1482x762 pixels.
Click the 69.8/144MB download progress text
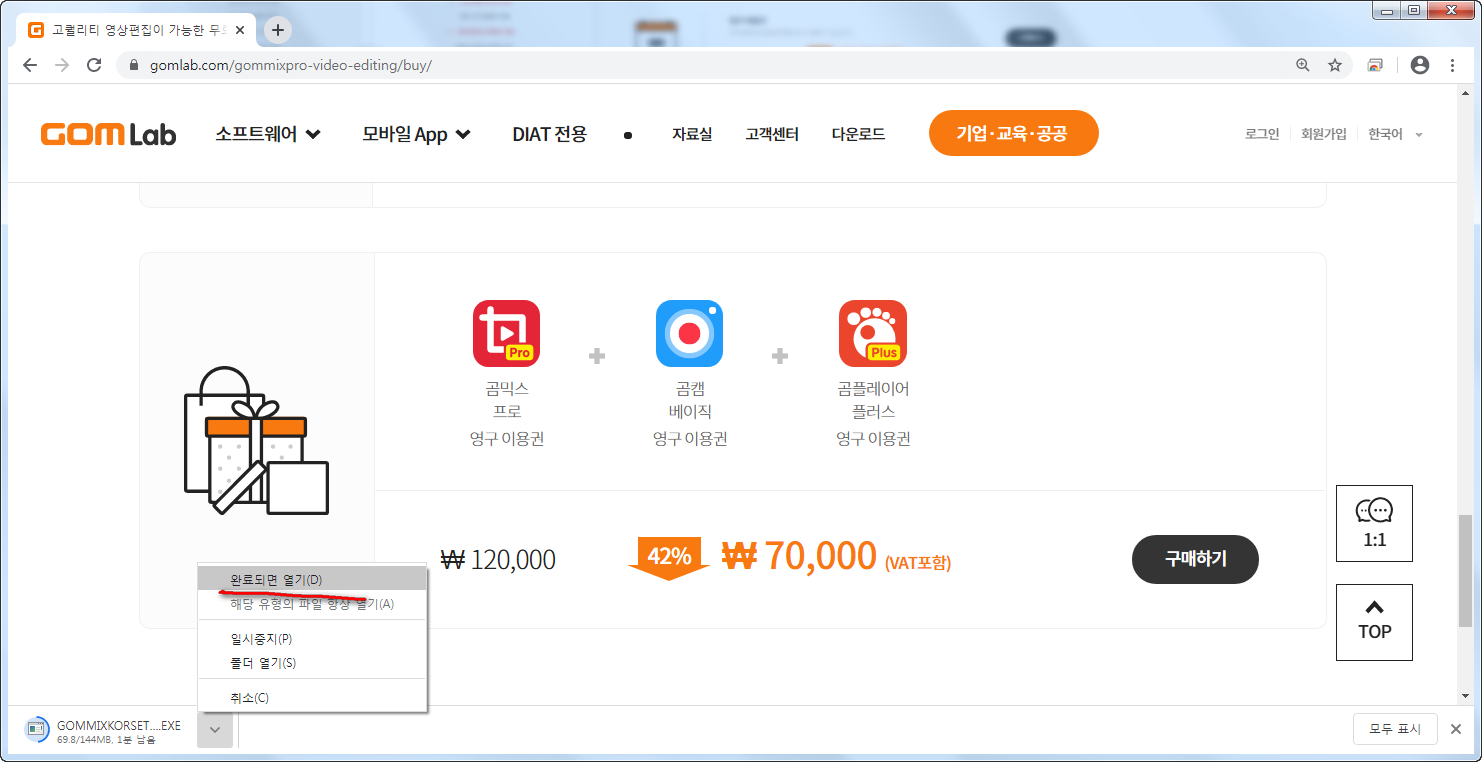106,740
